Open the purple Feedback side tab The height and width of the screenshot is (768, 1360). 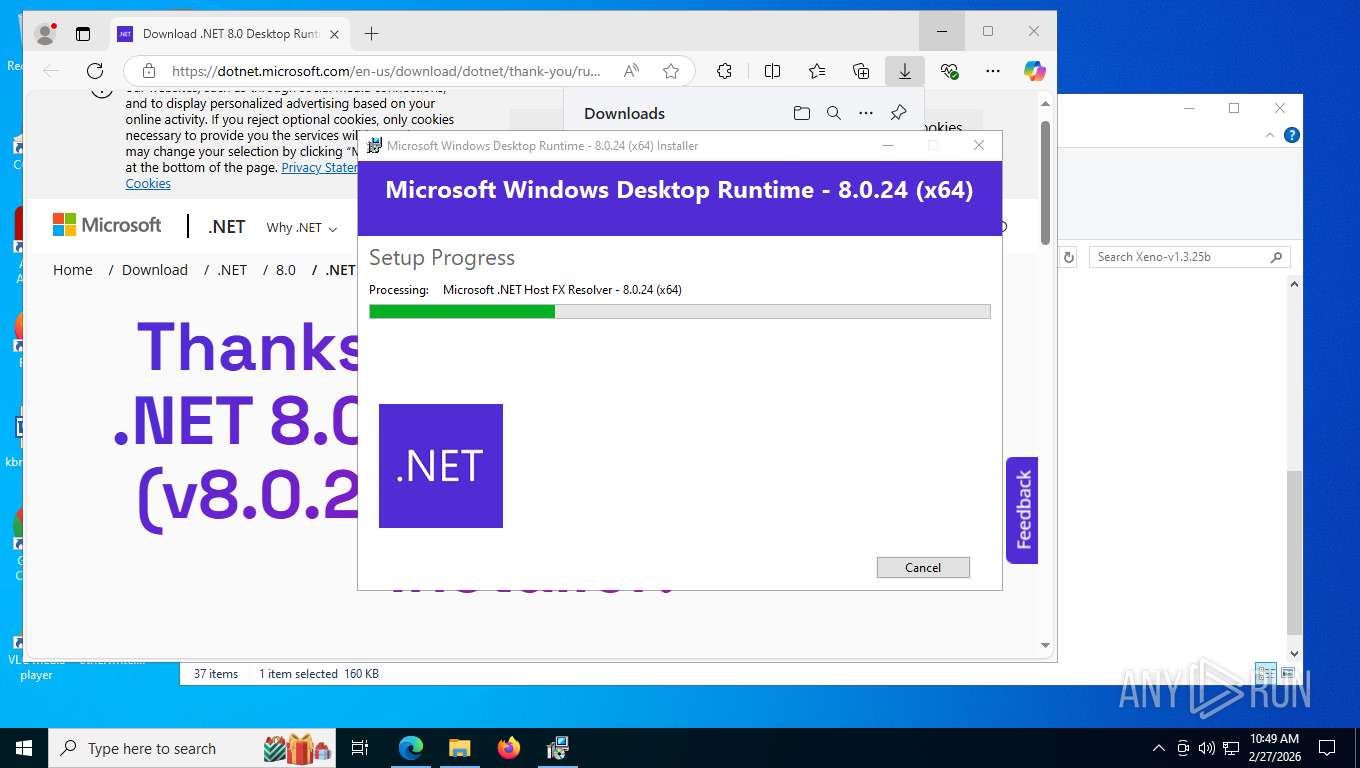tap(1022, 510)
